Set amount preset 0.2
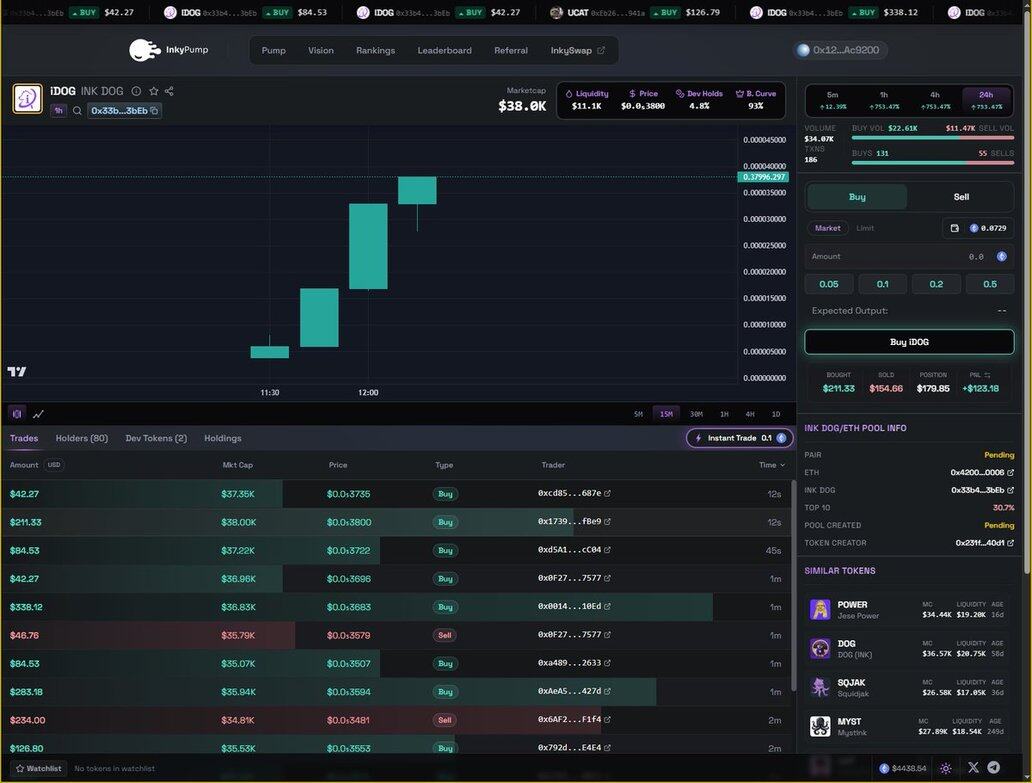This screenshot has height=783, width=1032. (x=936, y=284)
